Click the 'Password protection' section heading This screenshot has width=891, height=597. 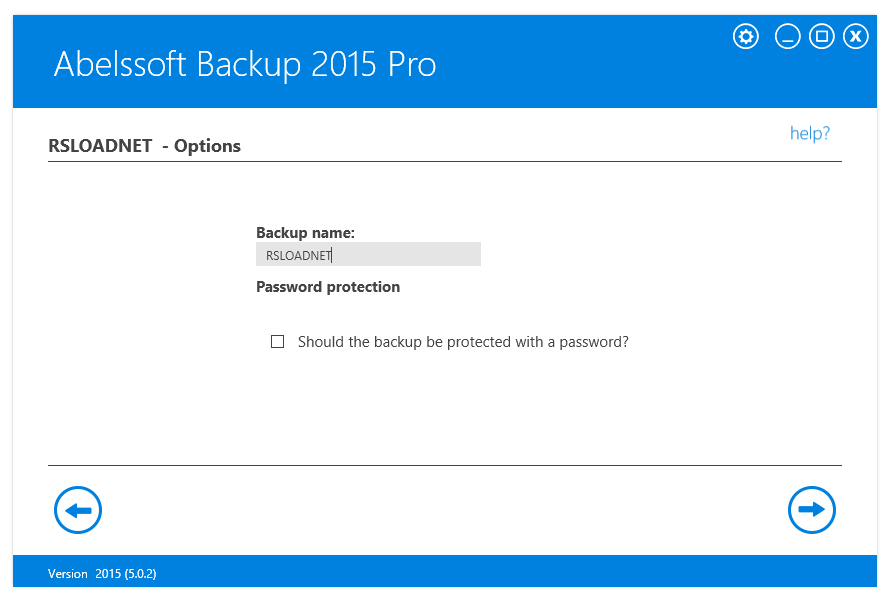pos(328,287)
